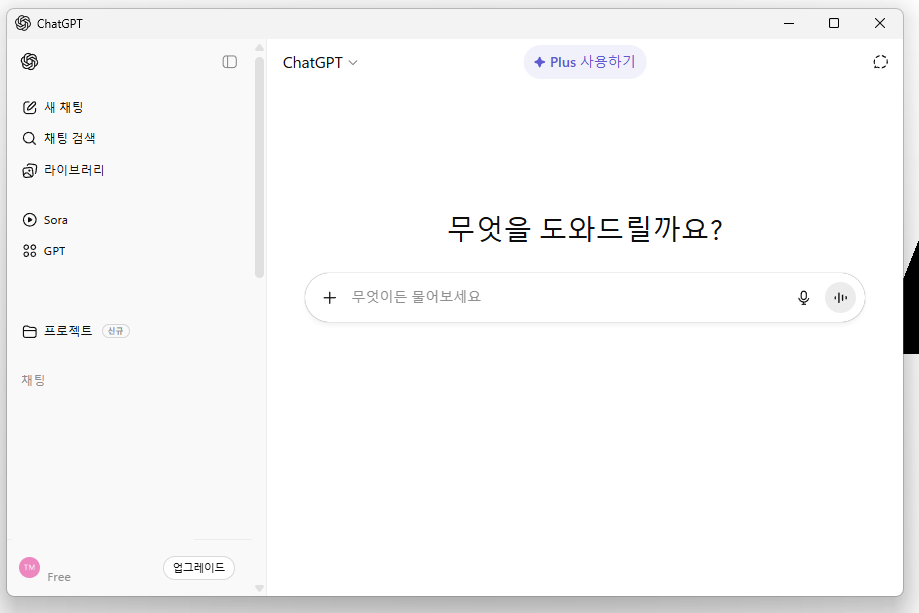
Task: Click the four-circles icon beside GPT
Action: point(29,251)
